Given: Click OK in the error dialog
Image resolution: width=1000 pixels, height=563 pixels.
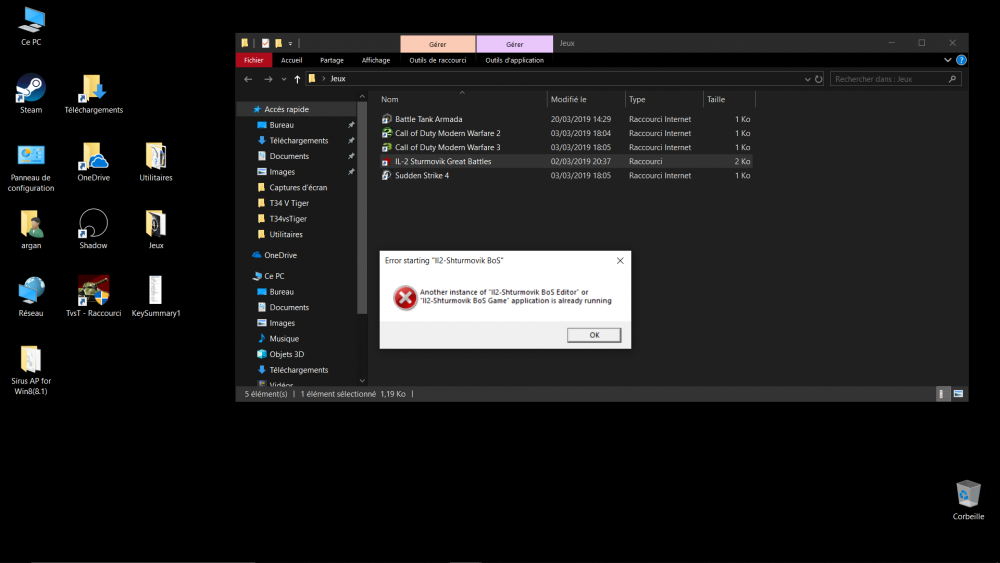Looking at the screenshot, I should pyautogui.click(x=594, y=335).
